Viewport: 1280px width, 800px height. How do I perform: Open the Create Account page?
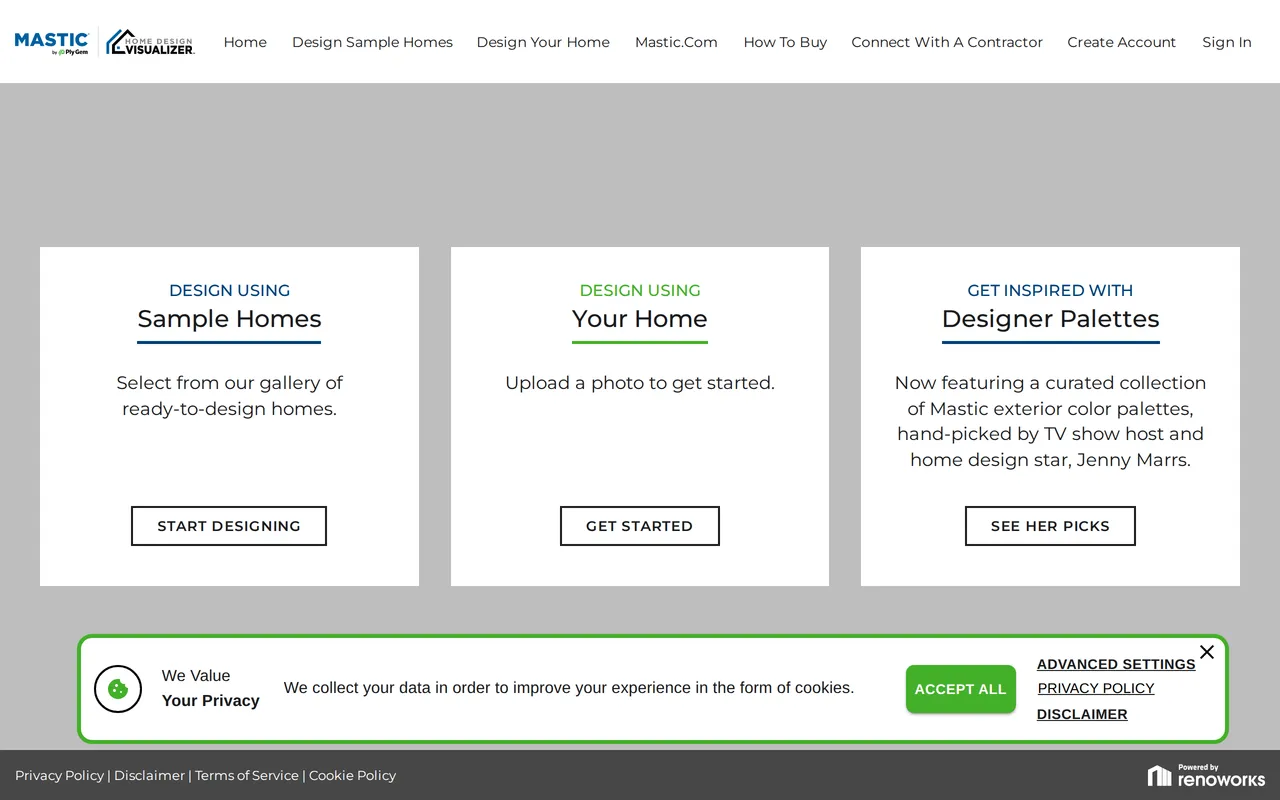point(1122,42)
